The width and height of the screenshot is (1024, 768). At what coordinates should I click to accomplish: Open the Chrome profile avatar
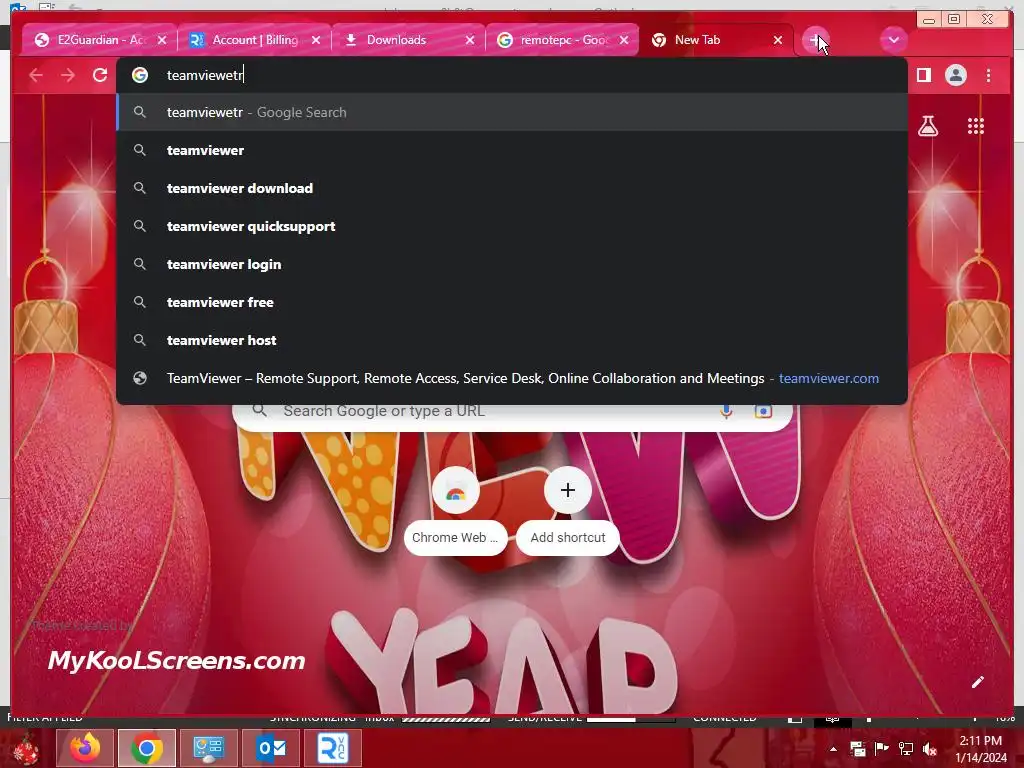click(956, 76)
